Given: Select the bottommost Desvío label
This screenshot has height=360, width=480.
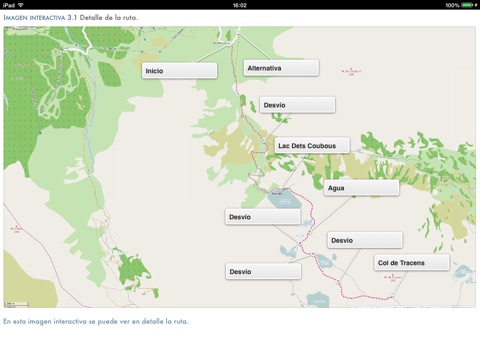Looking at the screenshot, I should pyautogui.click(x=263, y=272).
